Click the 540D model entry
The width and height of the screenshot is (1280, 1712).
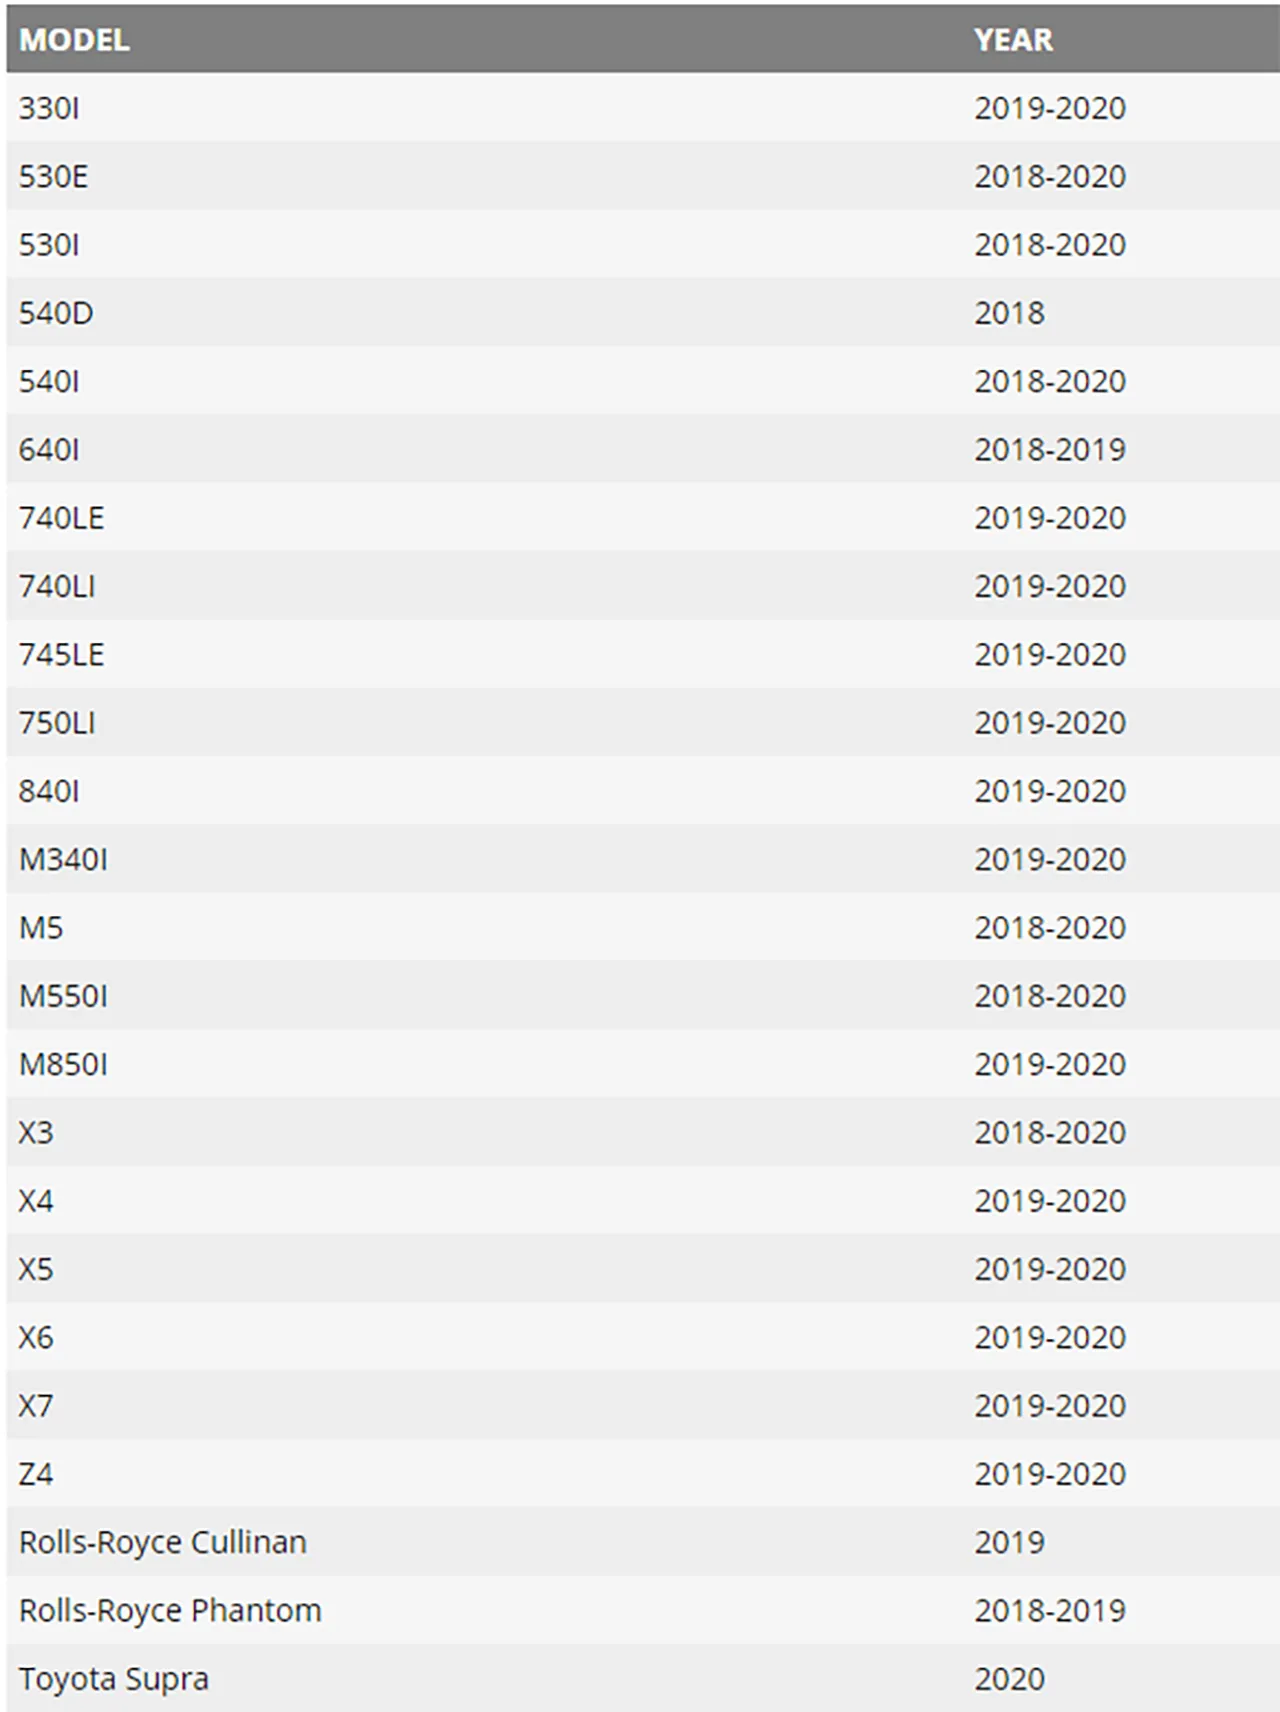coord(56,313)
